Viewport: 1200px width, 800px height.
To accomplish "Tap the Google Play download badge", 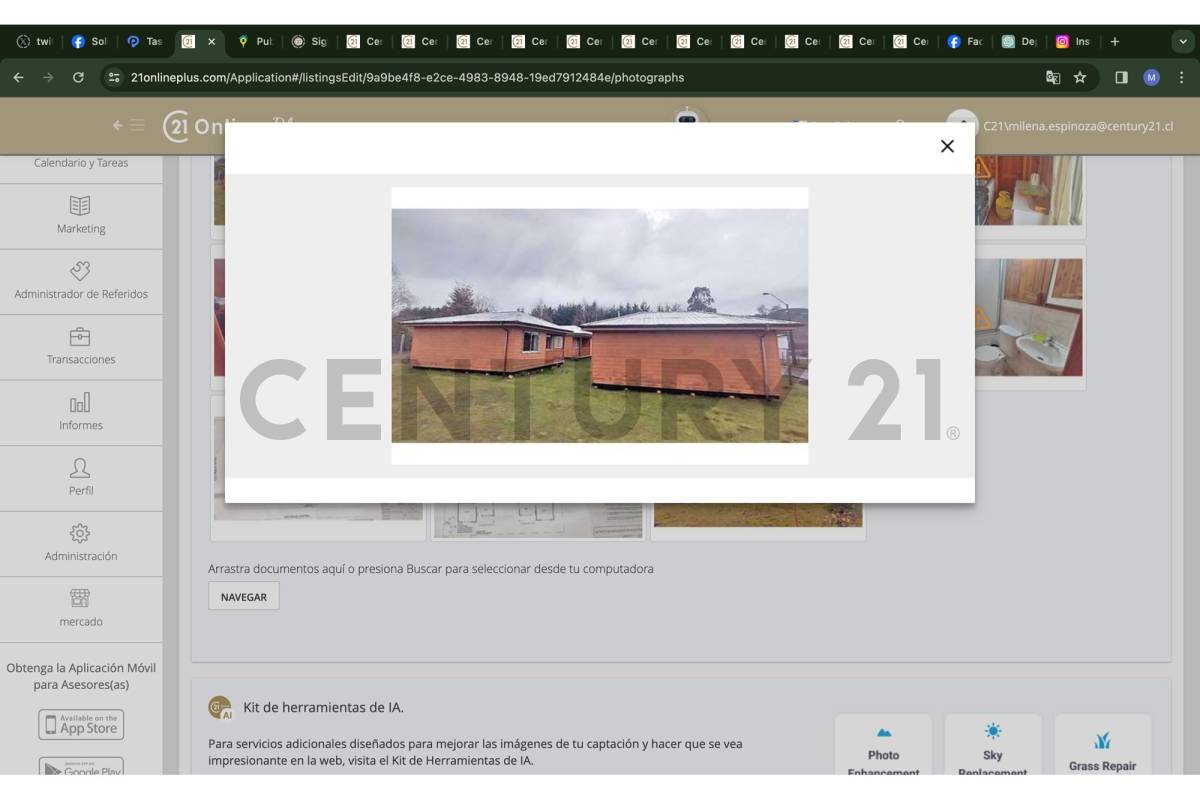I will click(x=81, y=767).
